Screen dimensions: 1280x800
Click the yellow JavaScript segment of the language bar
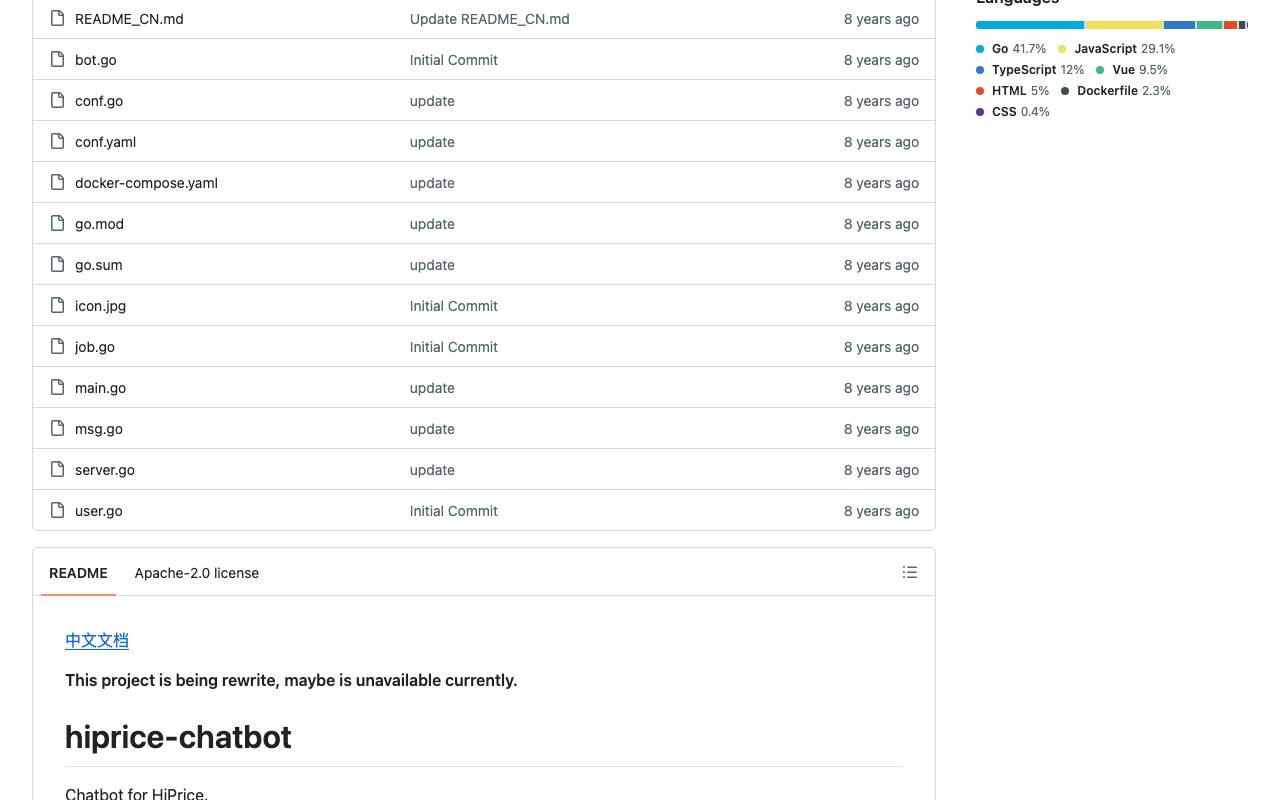(x=1124, y=25)
